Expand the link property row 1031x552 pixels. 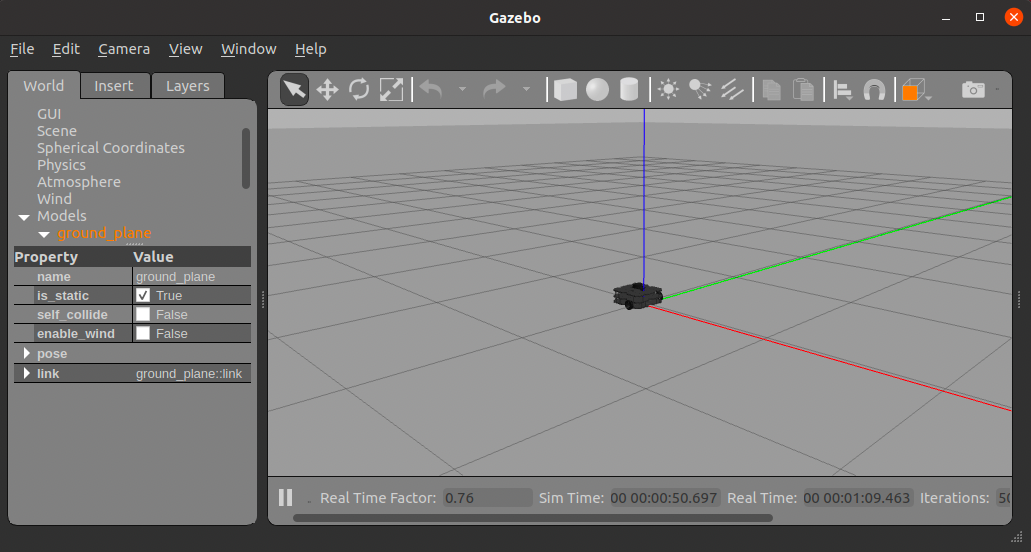point(27,374)
